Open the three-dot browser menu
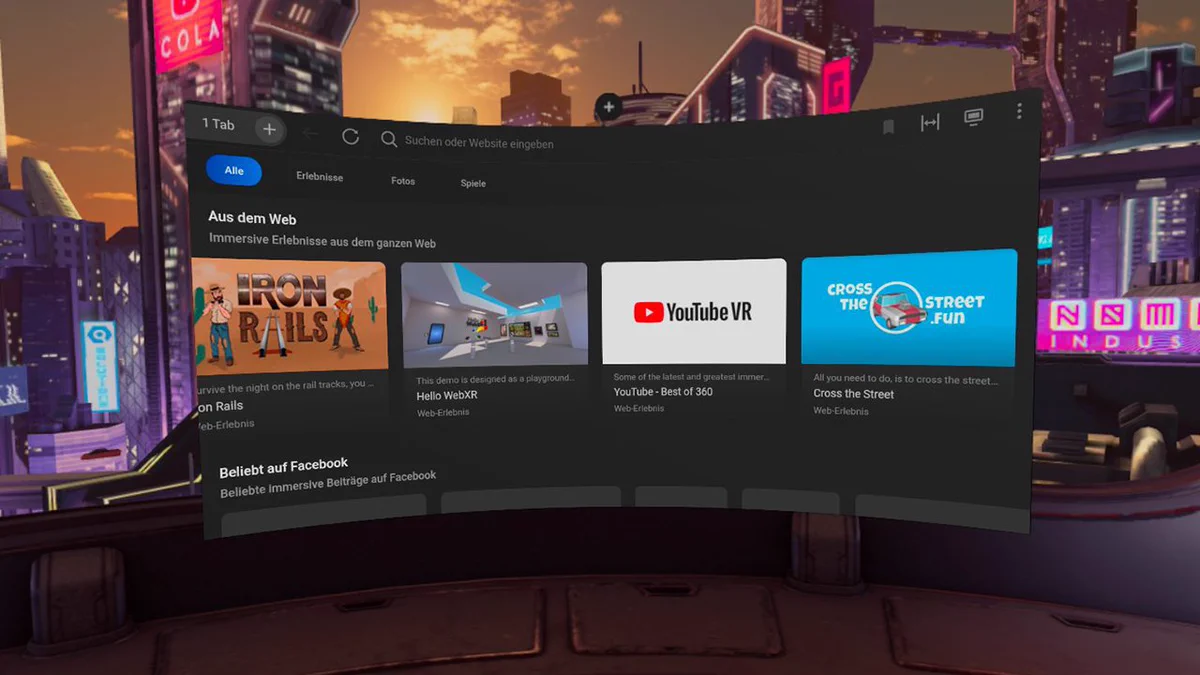This screenshot has height=675, width=1200. pos(1019,111)
